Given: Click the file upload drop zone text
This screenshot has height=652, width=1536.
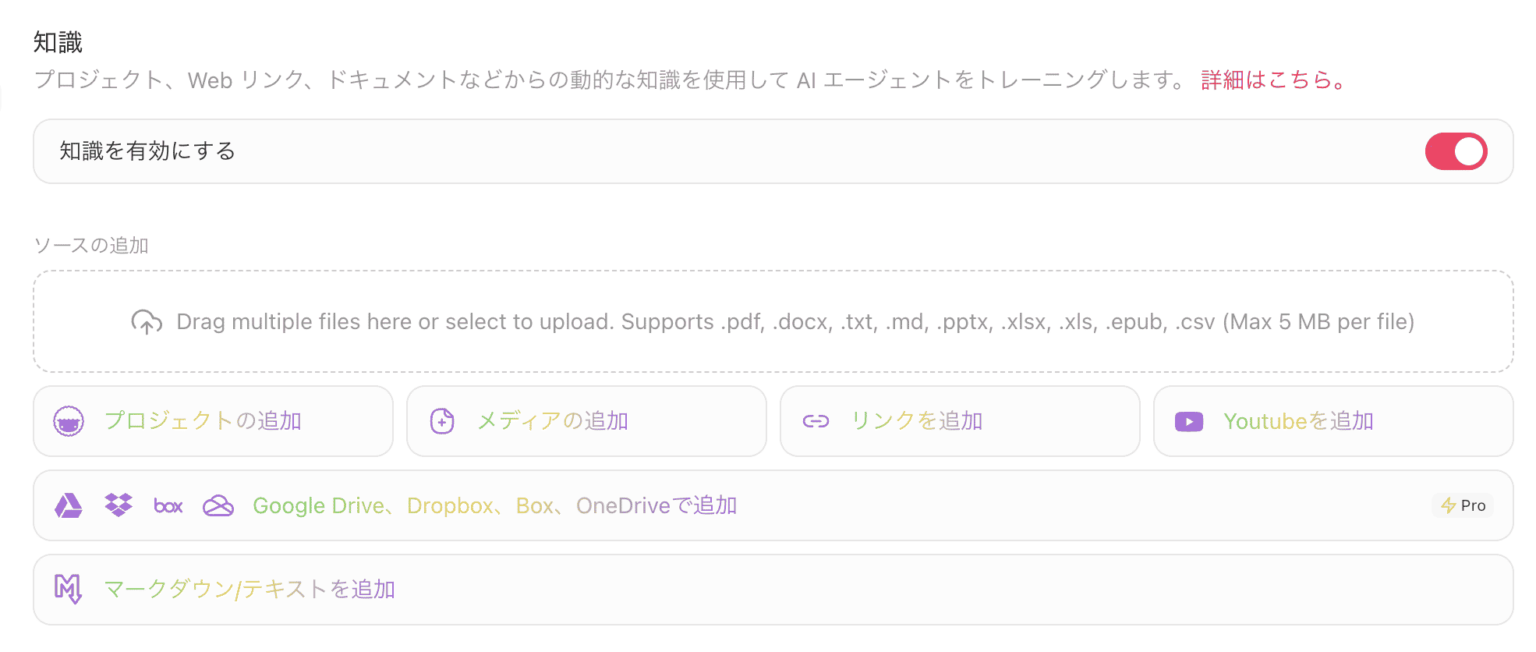Looking at the screenshot, I should pyautogui.click(x=795, y=322).
